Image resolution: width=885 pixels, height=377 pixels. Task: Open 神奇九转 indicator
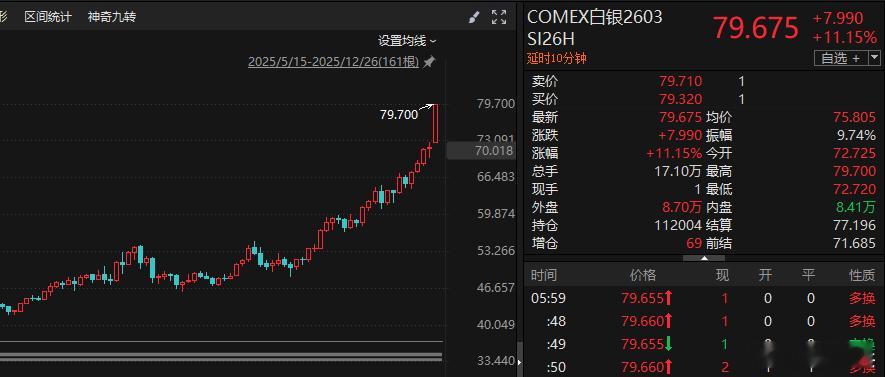[x=112, y=16]
